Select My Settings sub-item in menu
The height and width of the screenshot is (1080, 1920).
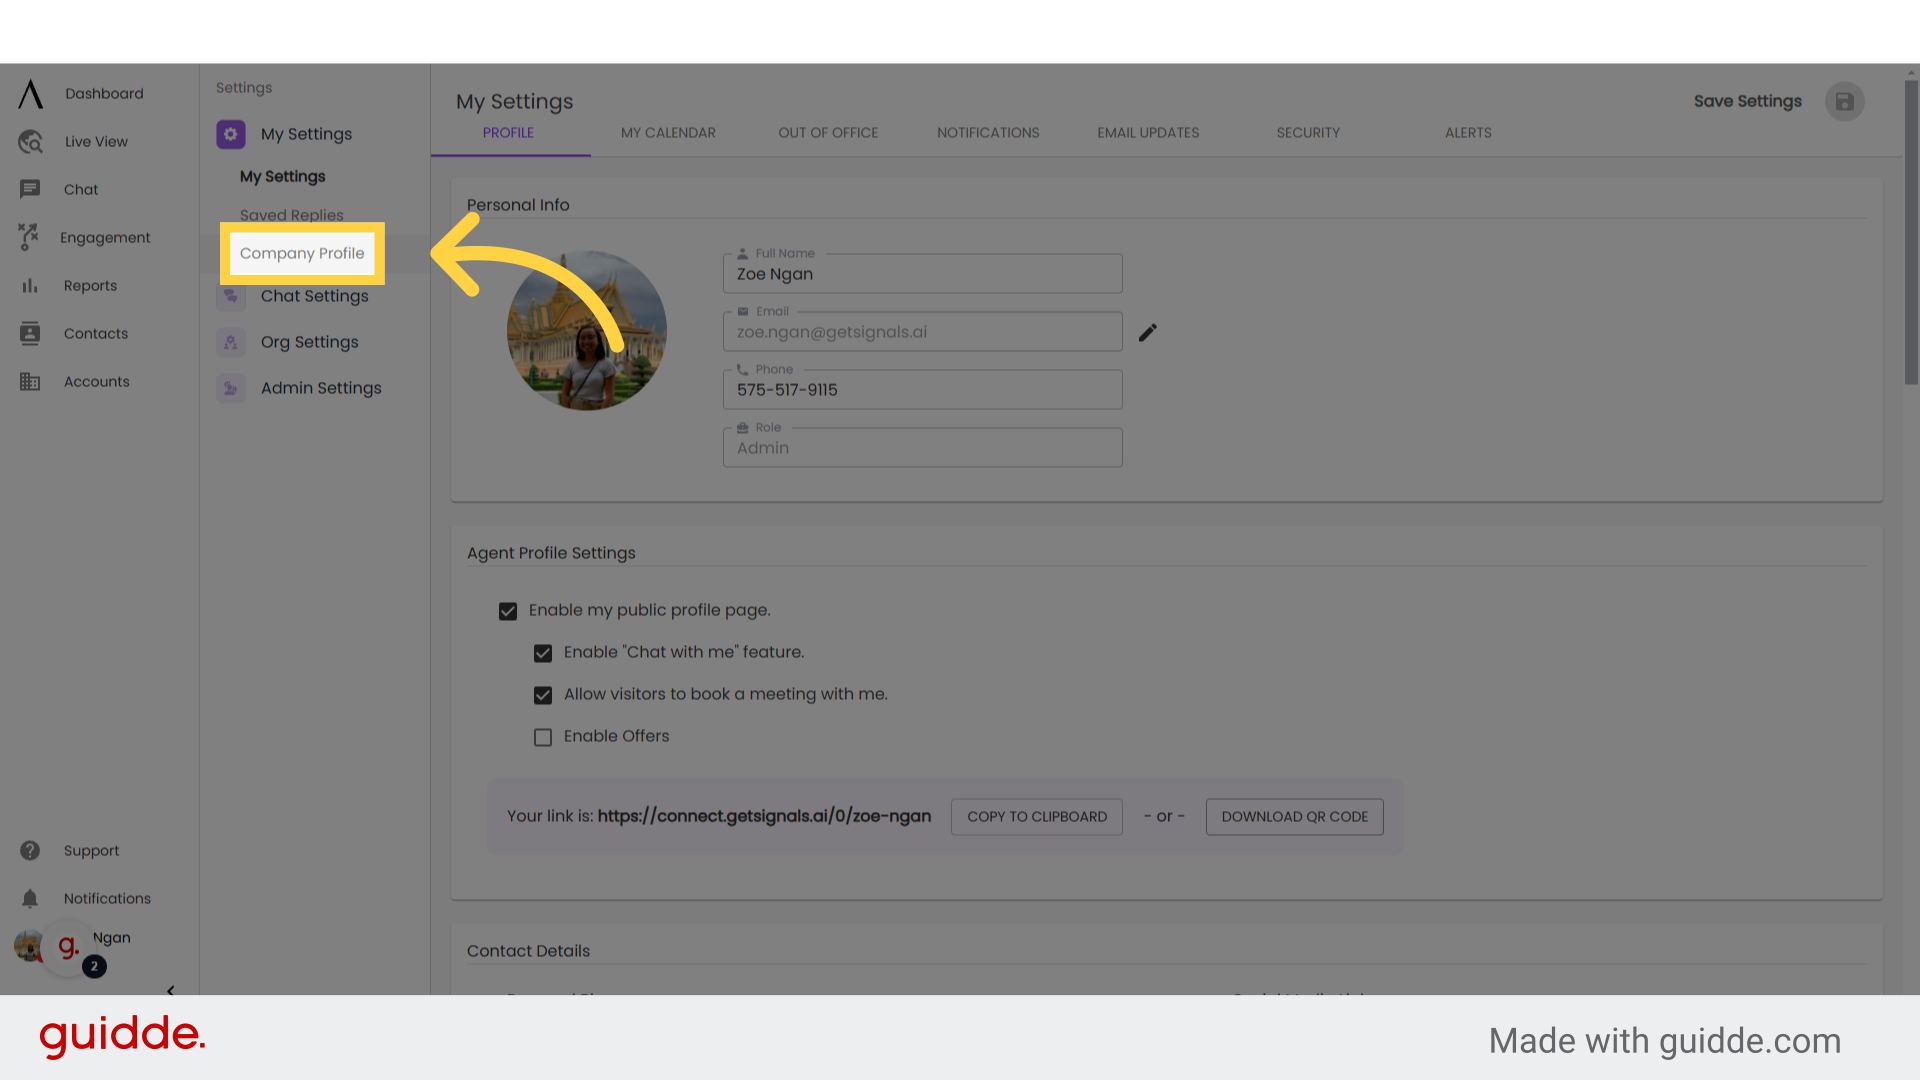click(x=283, y=176)
